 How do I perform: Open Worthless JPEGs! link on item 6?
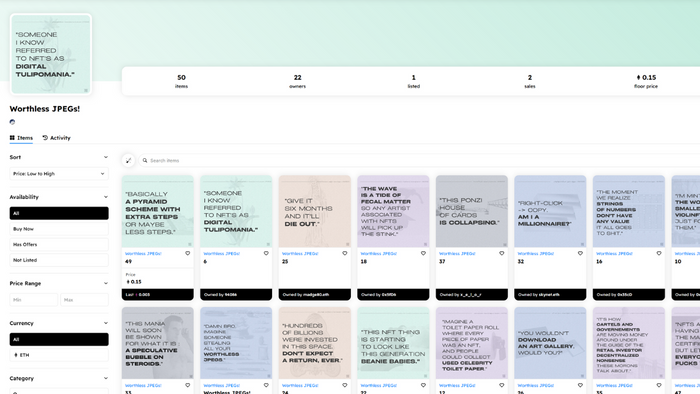(222, 253)
